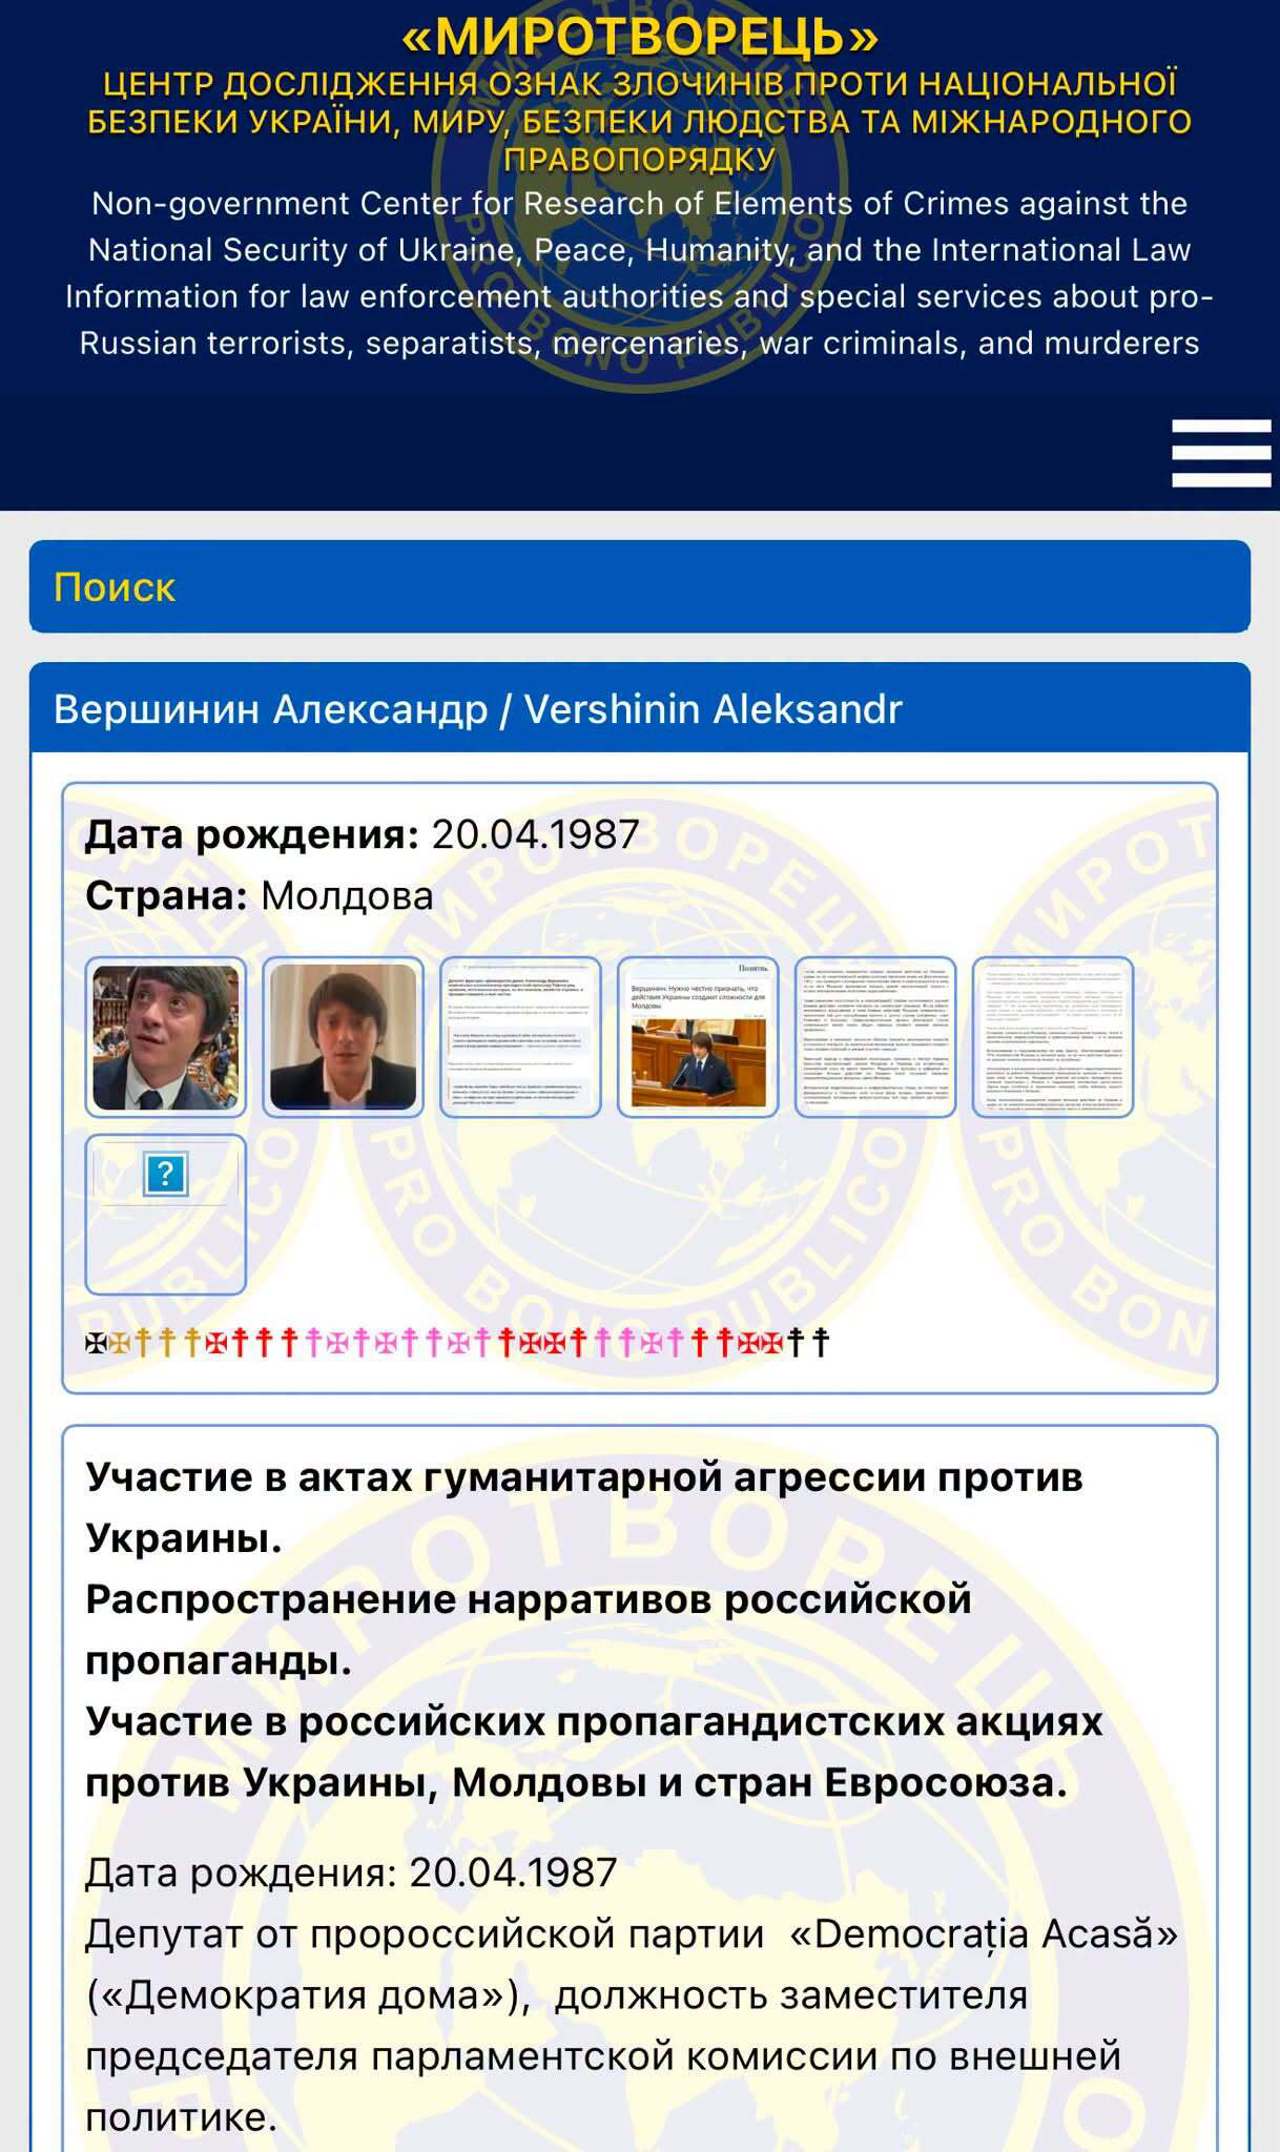
Task: Select the Дата рождения: 20.04.1987 bold line
Action: point(362,835)
